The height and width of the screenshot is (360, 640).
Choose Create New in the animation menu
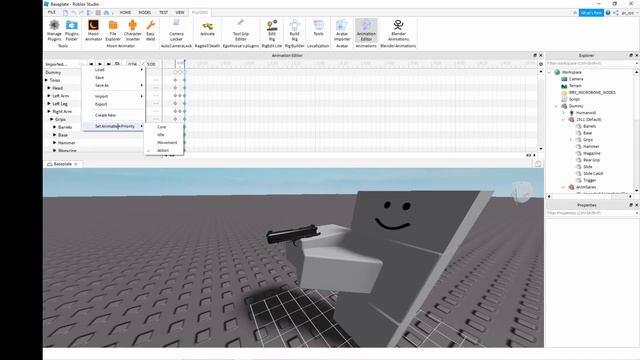(x=114, y=115)
